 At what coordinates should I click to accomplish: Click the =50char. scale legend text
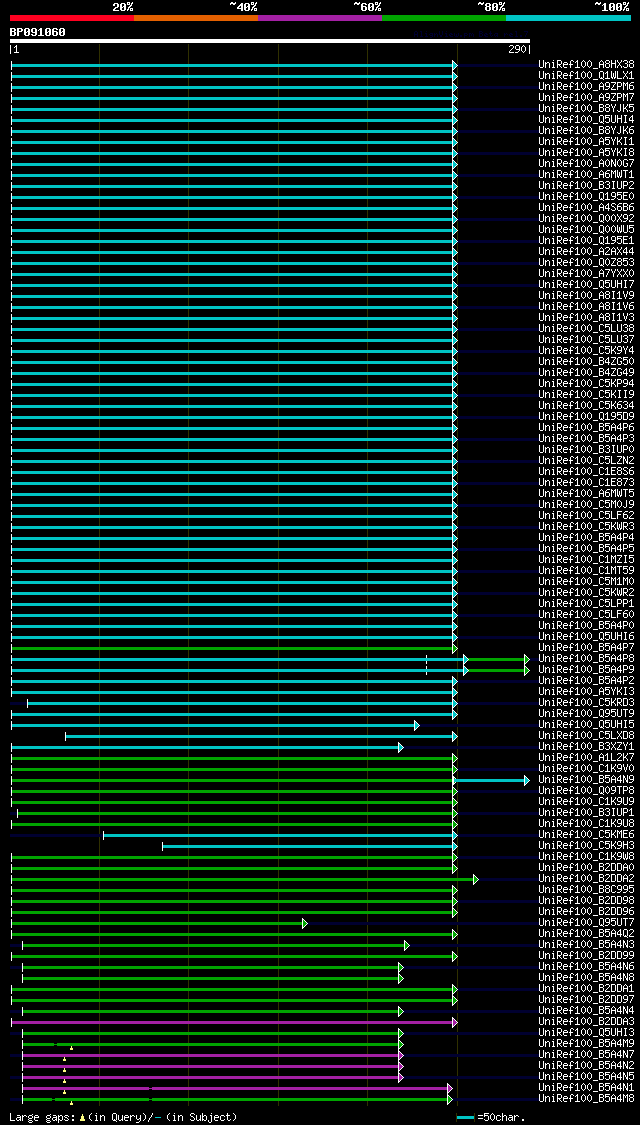(501, 1117)
